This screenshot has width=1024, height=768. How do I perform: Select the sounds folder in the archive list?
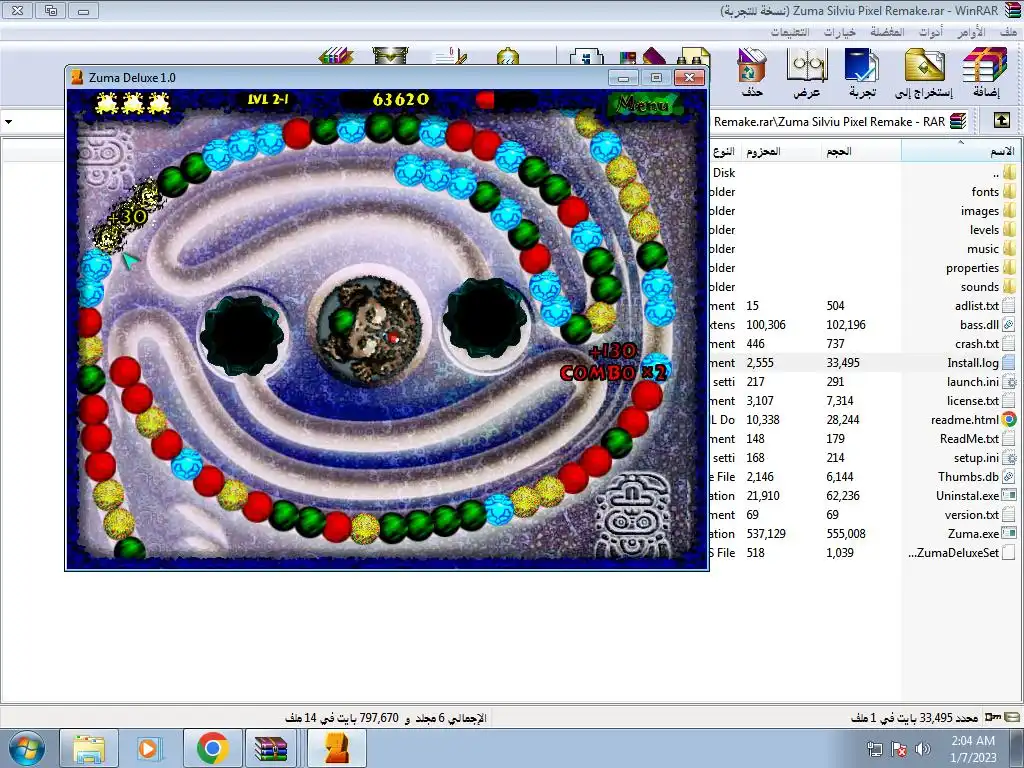[x=988, y=286]
